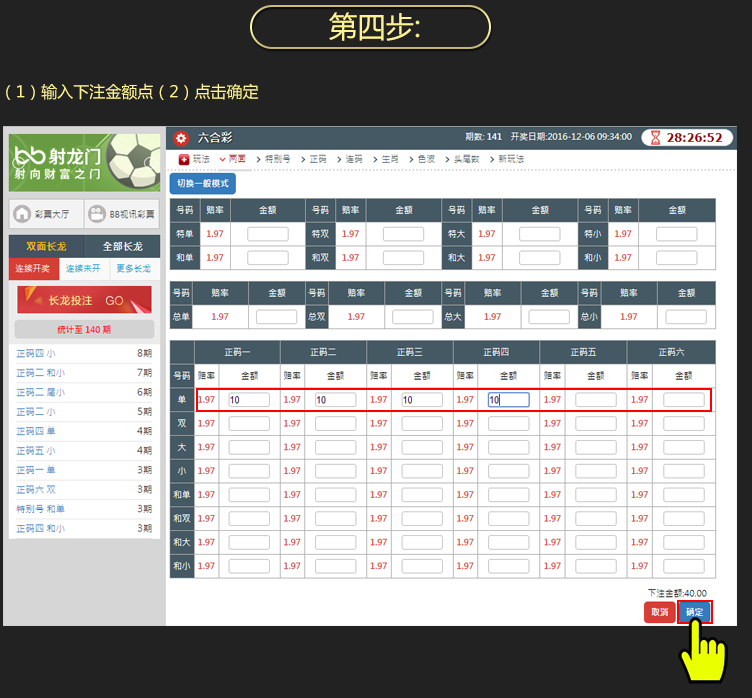Viewport: 752px width, 698px height.
Task: Switch to the 全部长龙 tab
Action: coord(122,246)
